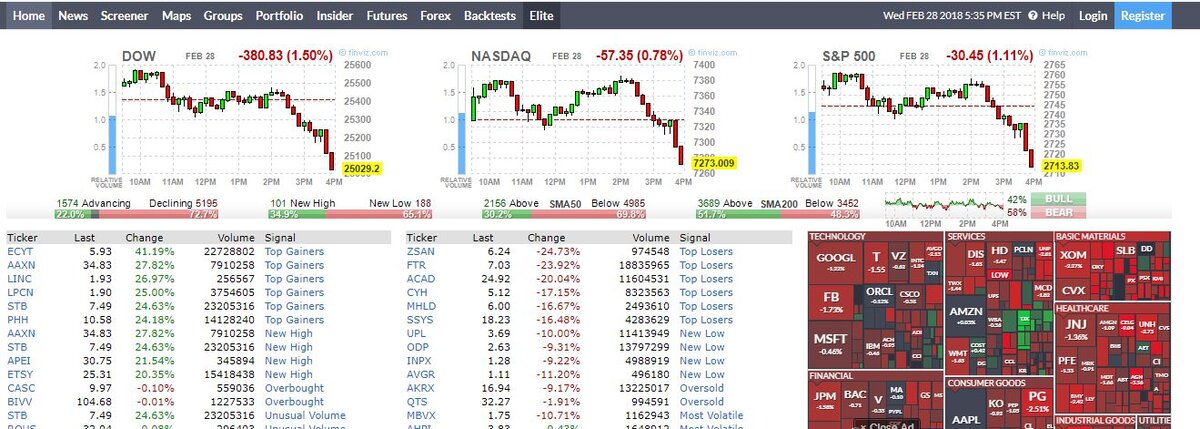The height and width of the screenshot is (429, 1200).
Task: Open the ODP ticker
Action: 418,347
